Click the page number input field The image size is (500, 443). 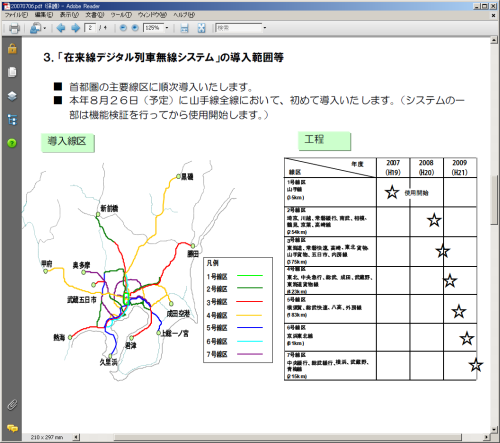pos(90,28)
